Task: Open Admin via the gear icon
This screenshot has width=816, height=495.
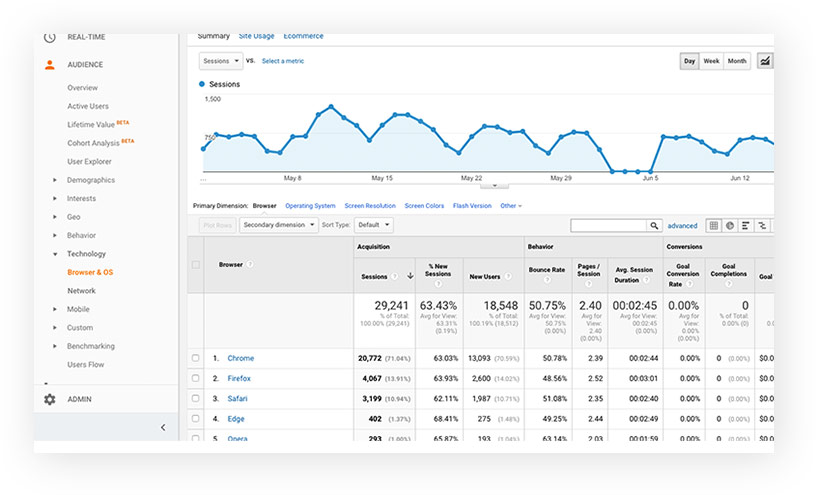Action: click(x=50, y=399)
